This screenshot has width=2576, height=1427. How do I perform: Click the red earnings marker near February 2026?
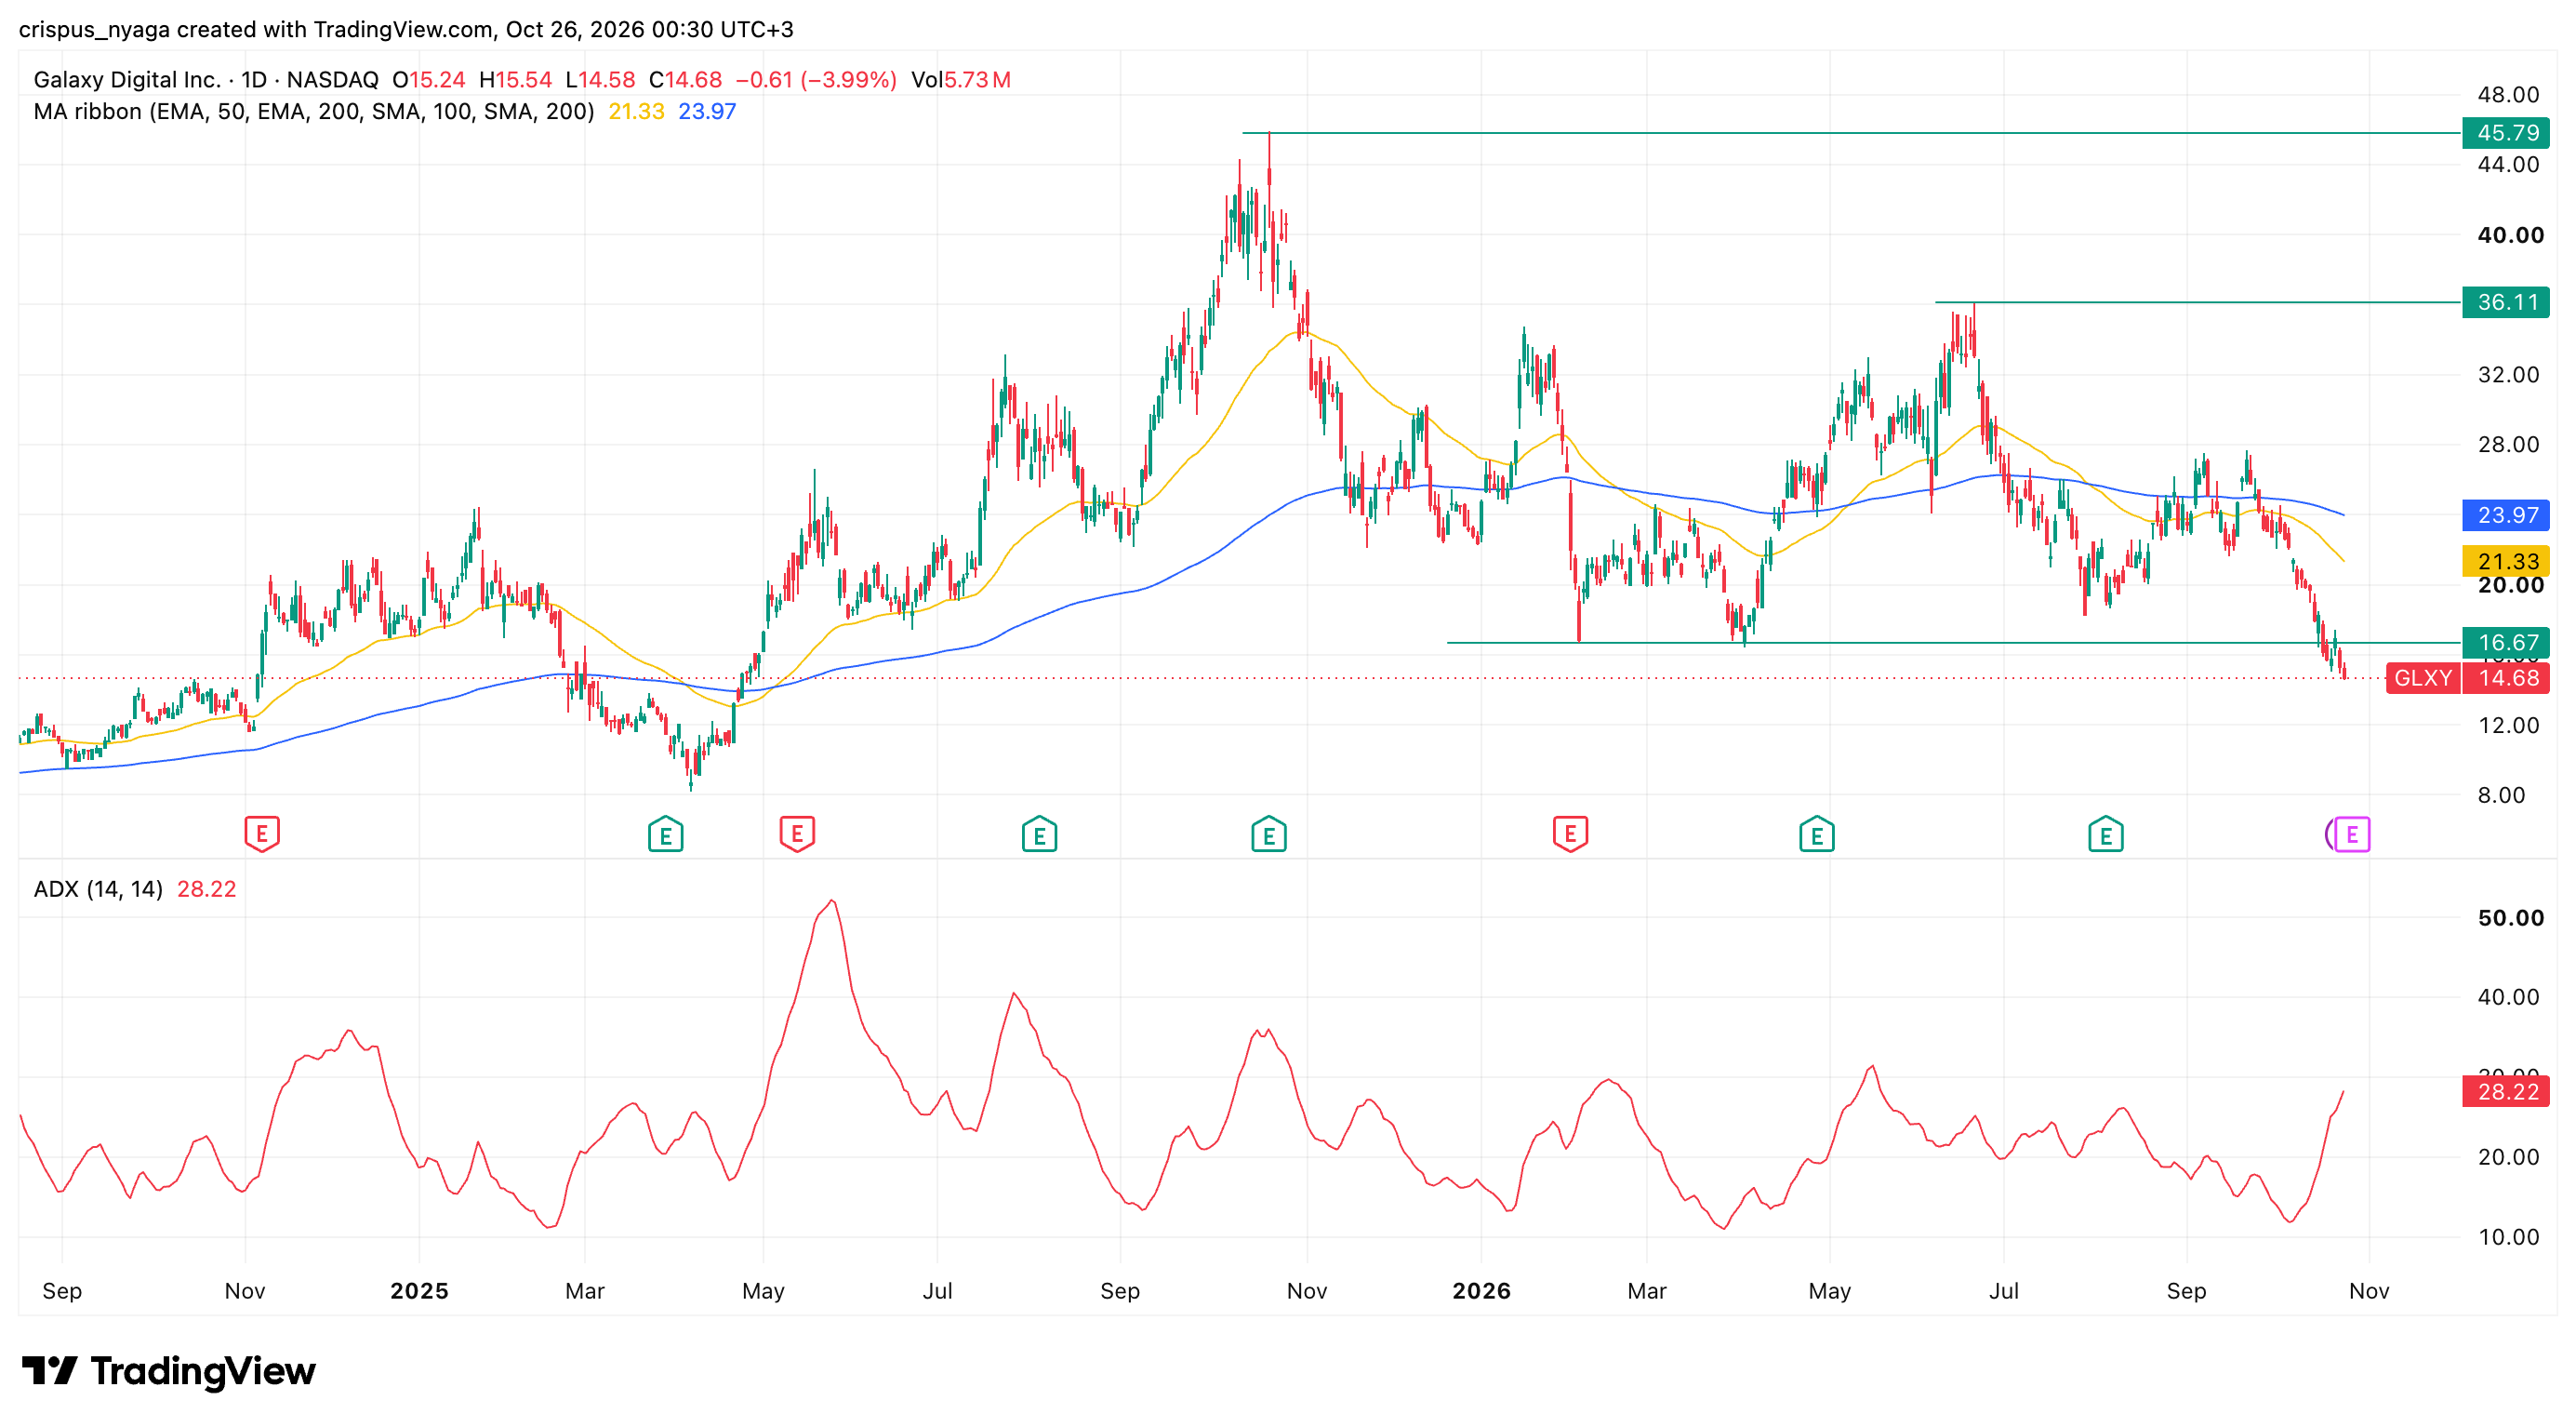[1570, 833]
